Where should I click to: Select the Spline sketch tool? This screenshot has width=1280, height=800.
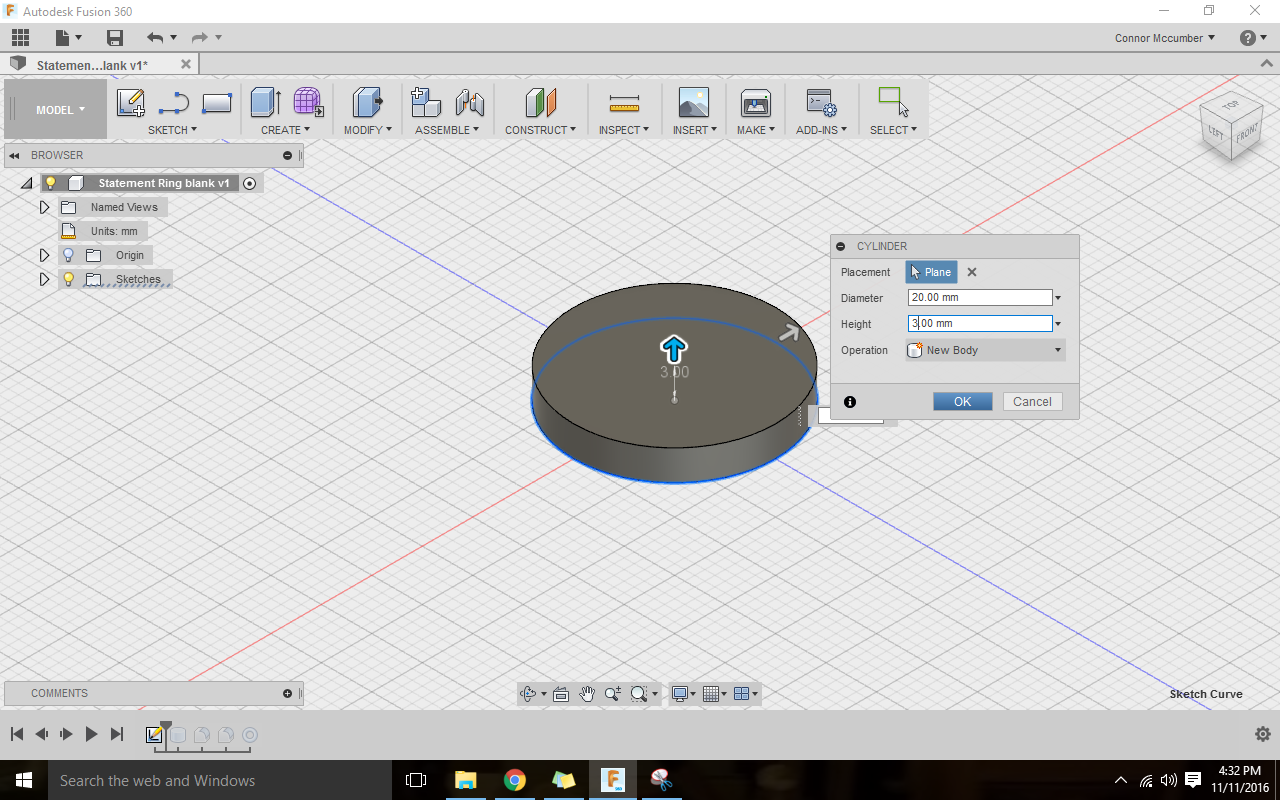(174, 103)
